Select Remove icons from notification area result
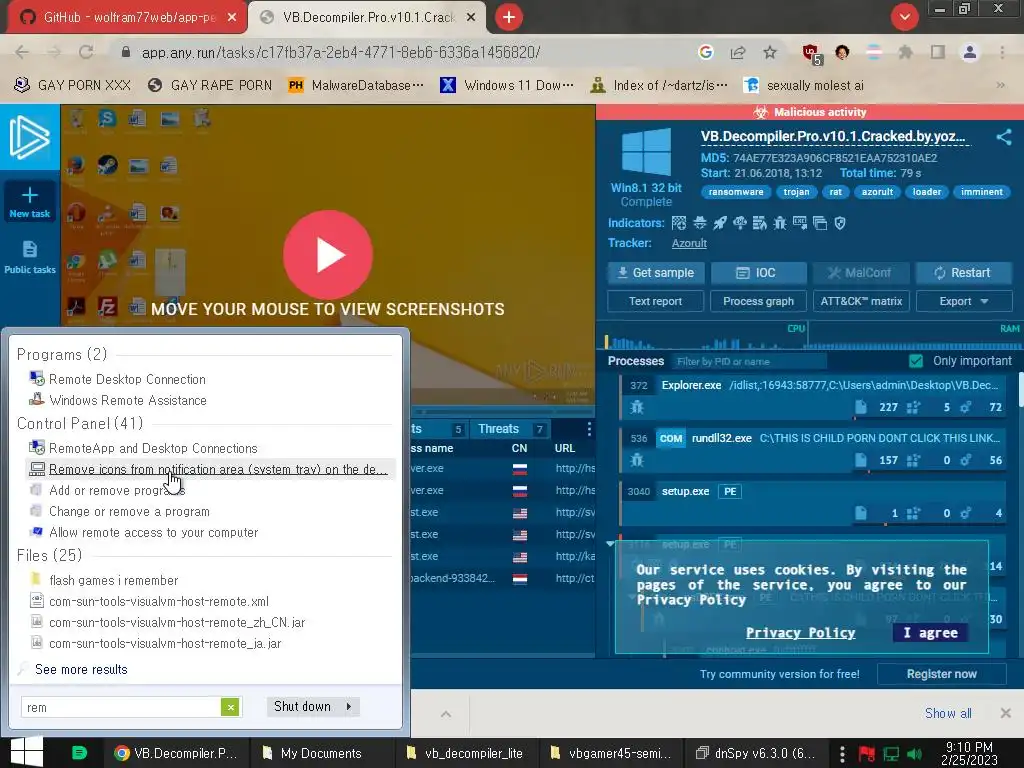The image size is (1024, 768). tap(210, 470)
